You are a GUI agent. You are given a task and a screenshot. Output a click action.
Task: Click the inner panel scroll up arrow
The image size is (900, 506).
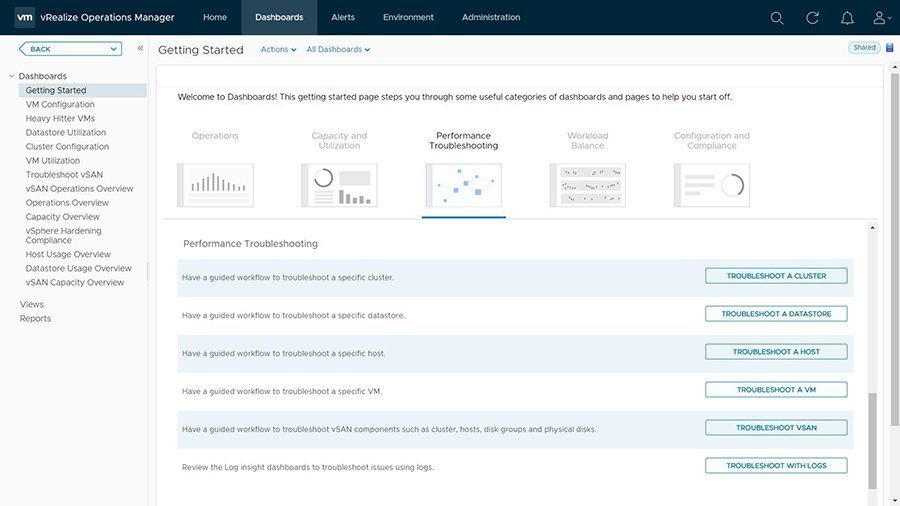(x=872, y=228)
